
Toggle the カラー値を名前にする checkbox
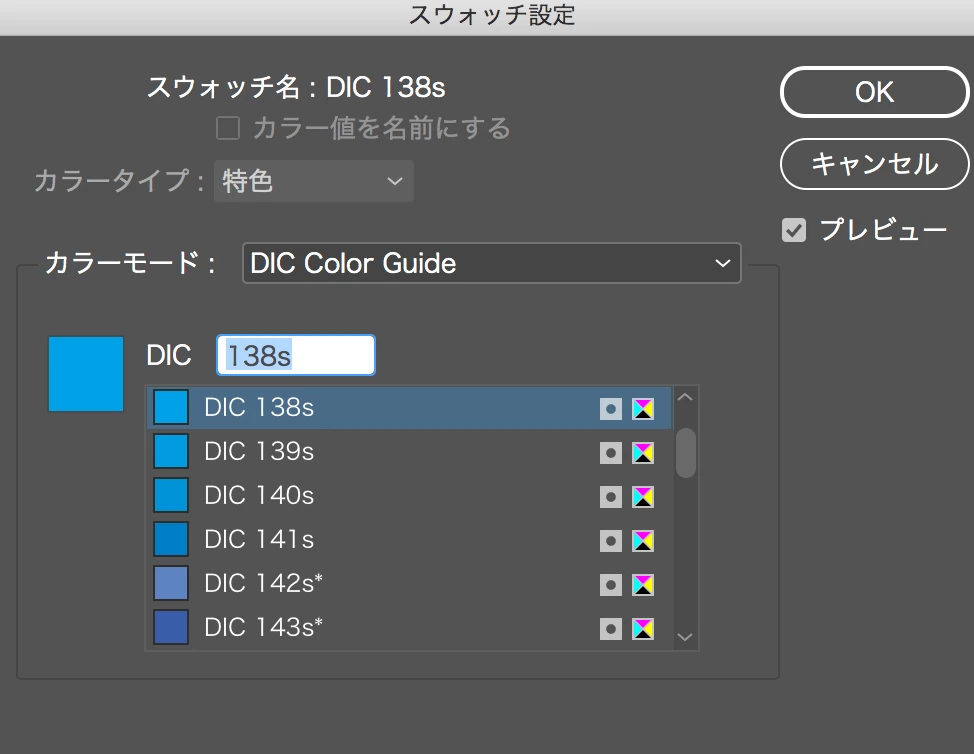(228, 129)
